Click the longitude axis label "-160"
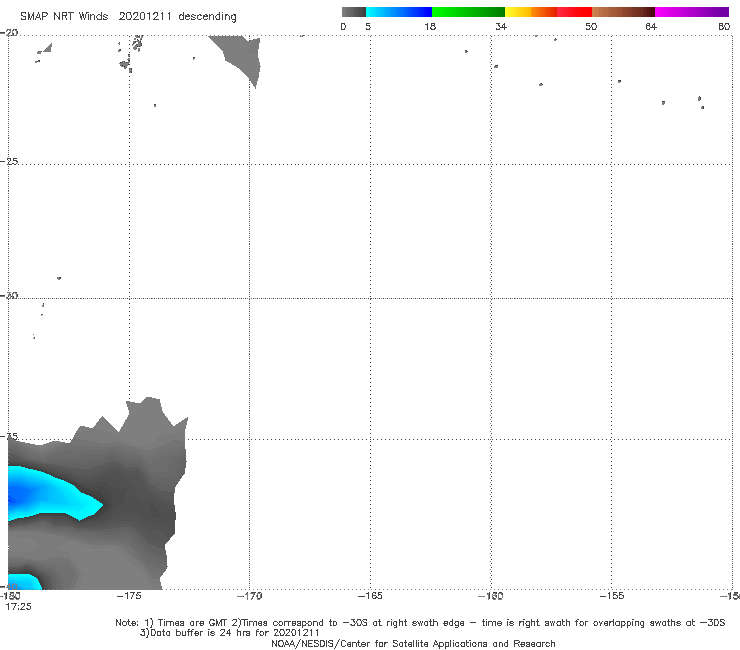Viewport: 740px width, 650px height. coord(490,596)
